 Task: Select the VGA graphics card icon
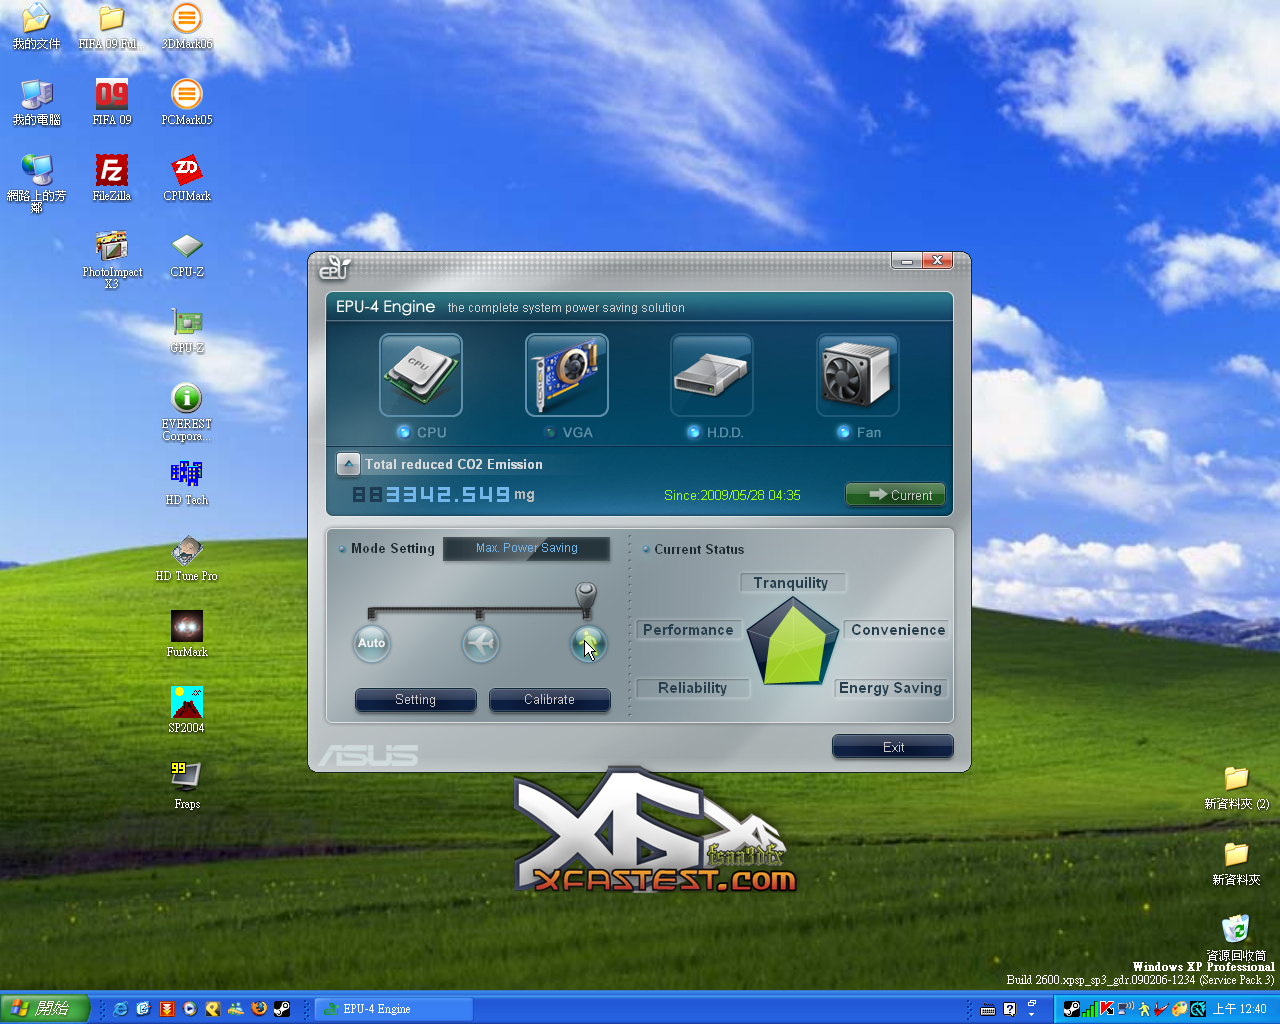coord(567,375)
